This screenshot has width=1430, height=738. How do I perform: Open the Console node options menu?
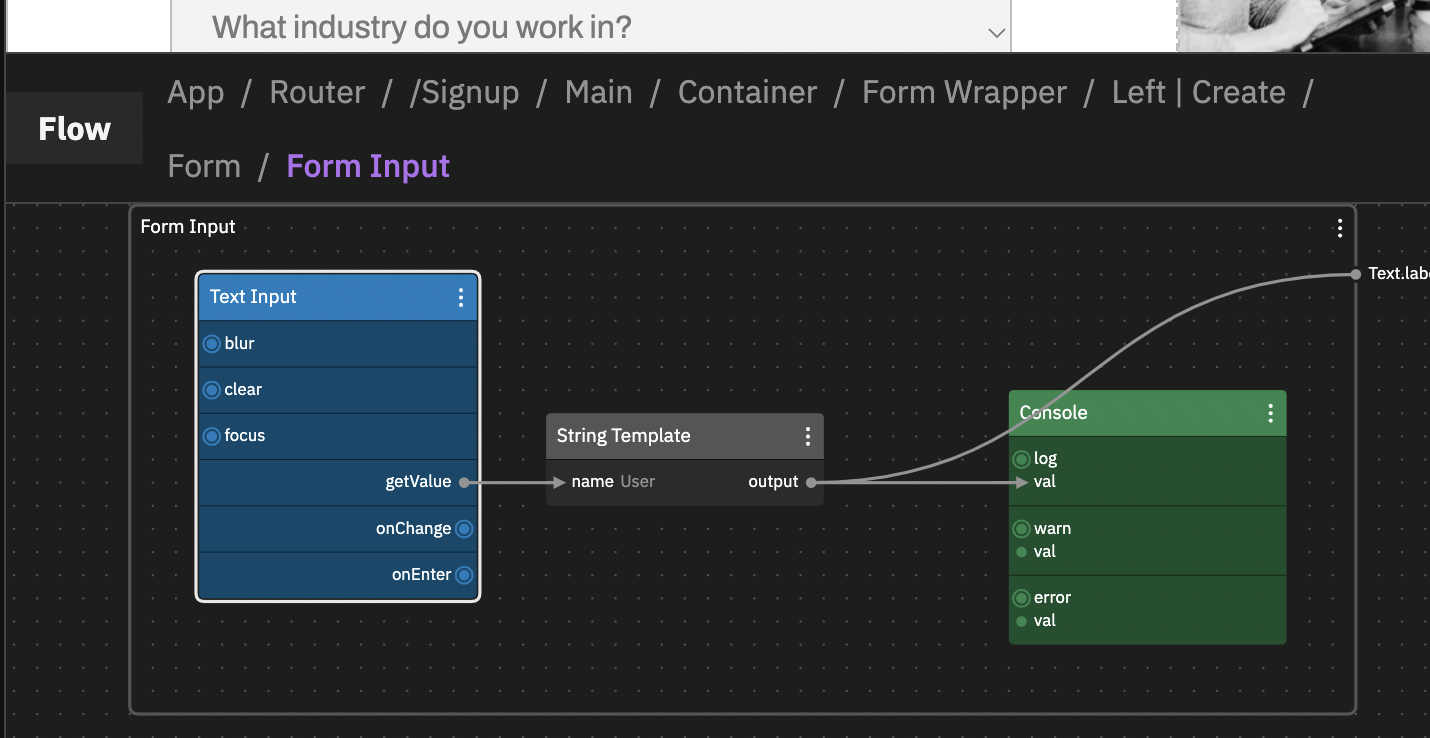coord(1270,412)
